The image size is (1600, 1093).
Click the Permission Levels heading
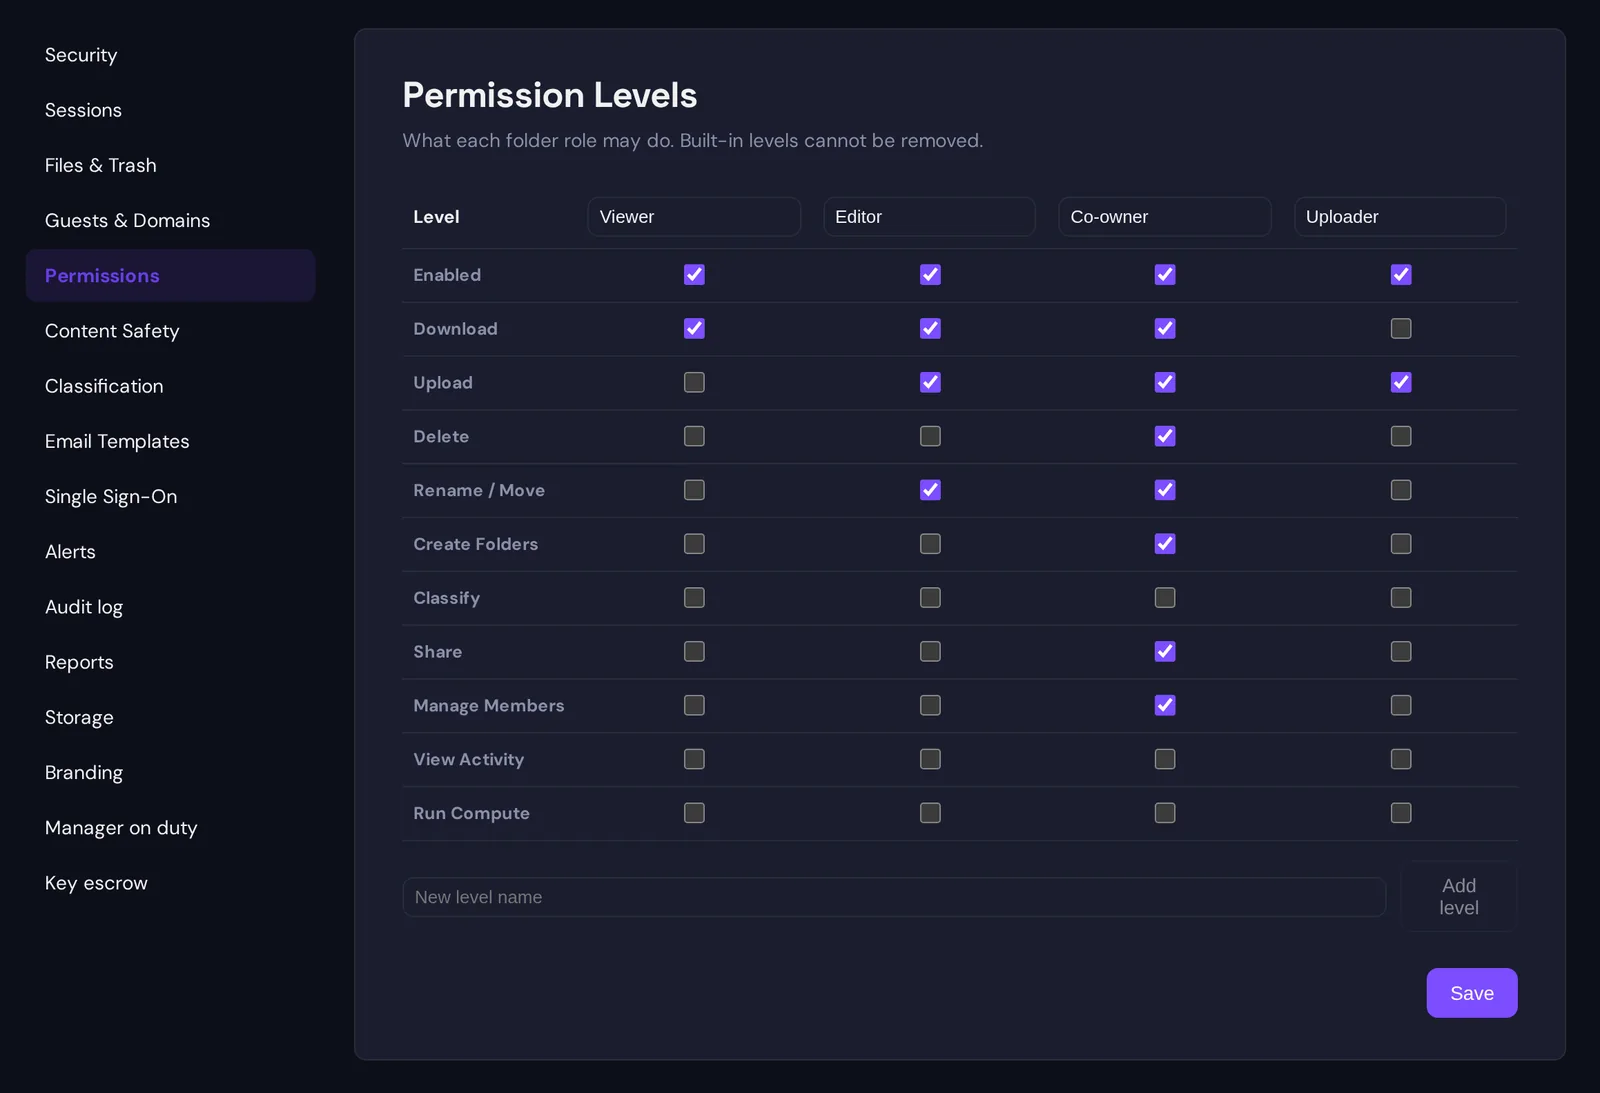(x=550, y=95)
